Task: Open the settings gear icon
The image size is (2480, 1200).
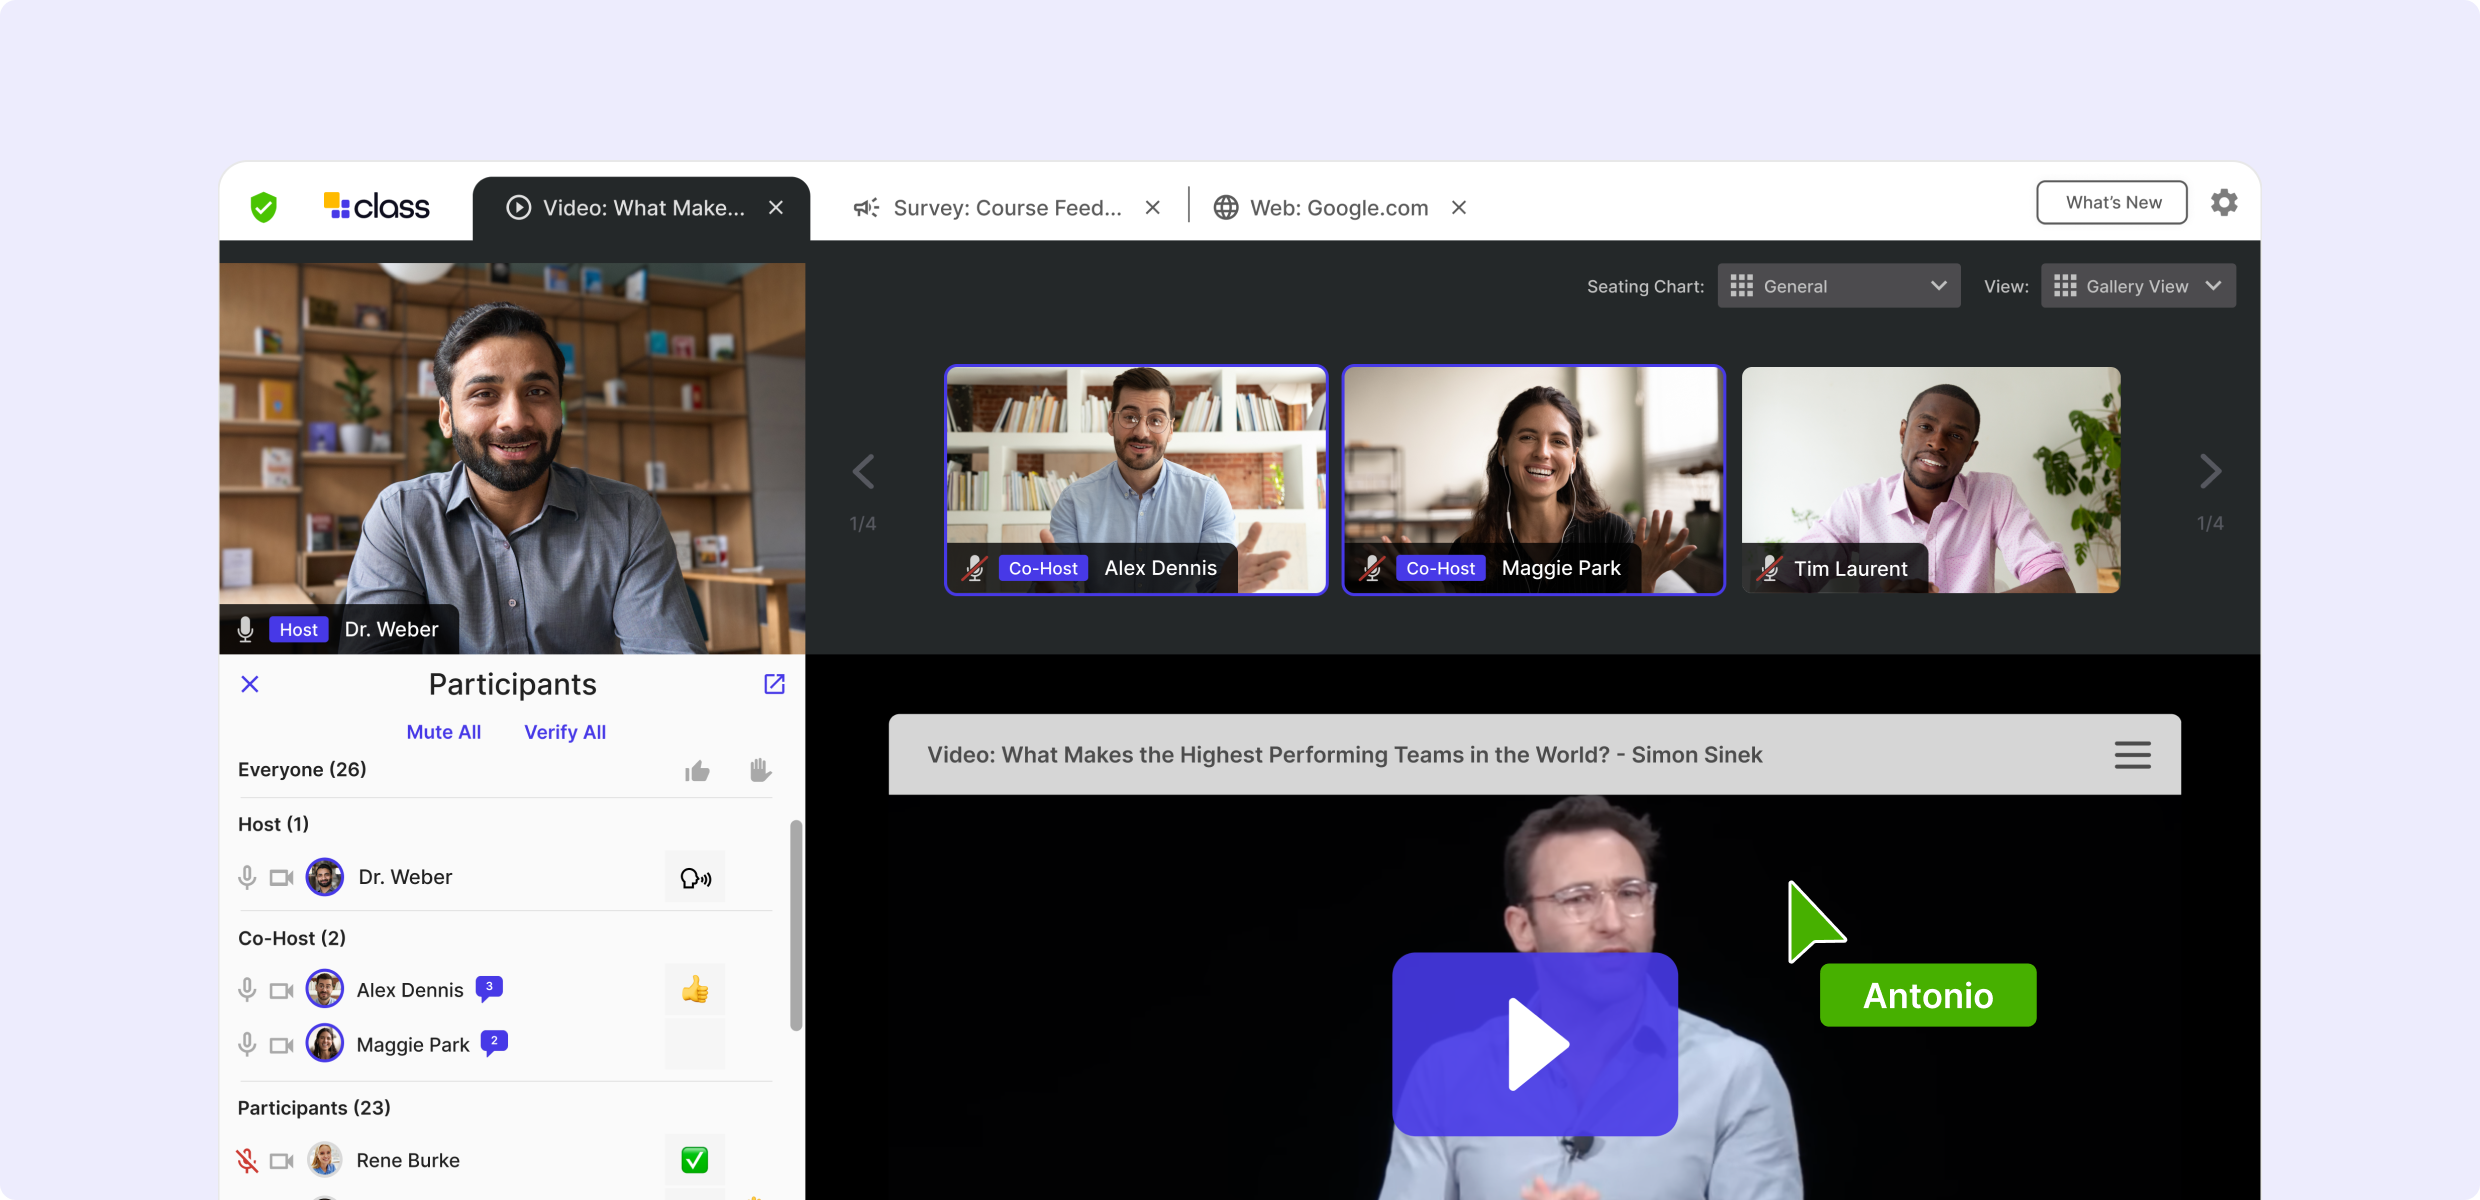Action: [x=2223, y=203]
